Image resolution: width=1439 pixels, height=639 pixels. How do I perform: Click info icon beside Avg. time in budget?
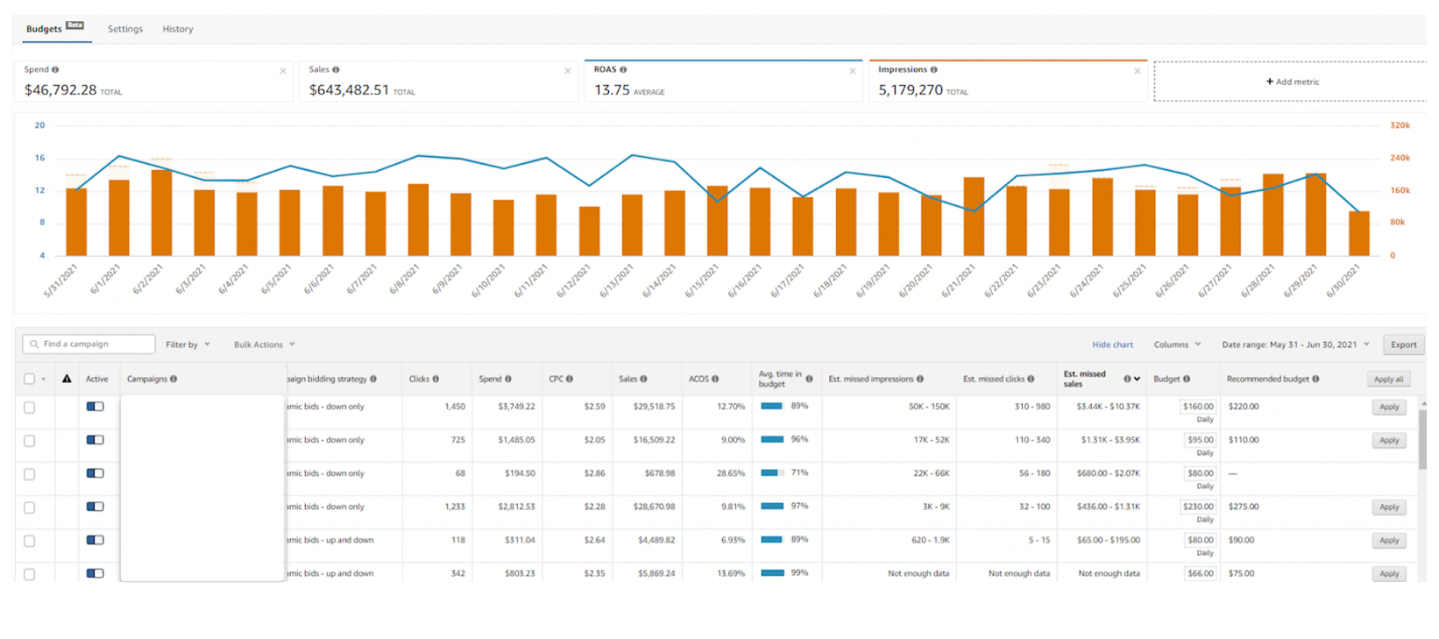coord(810,379)
